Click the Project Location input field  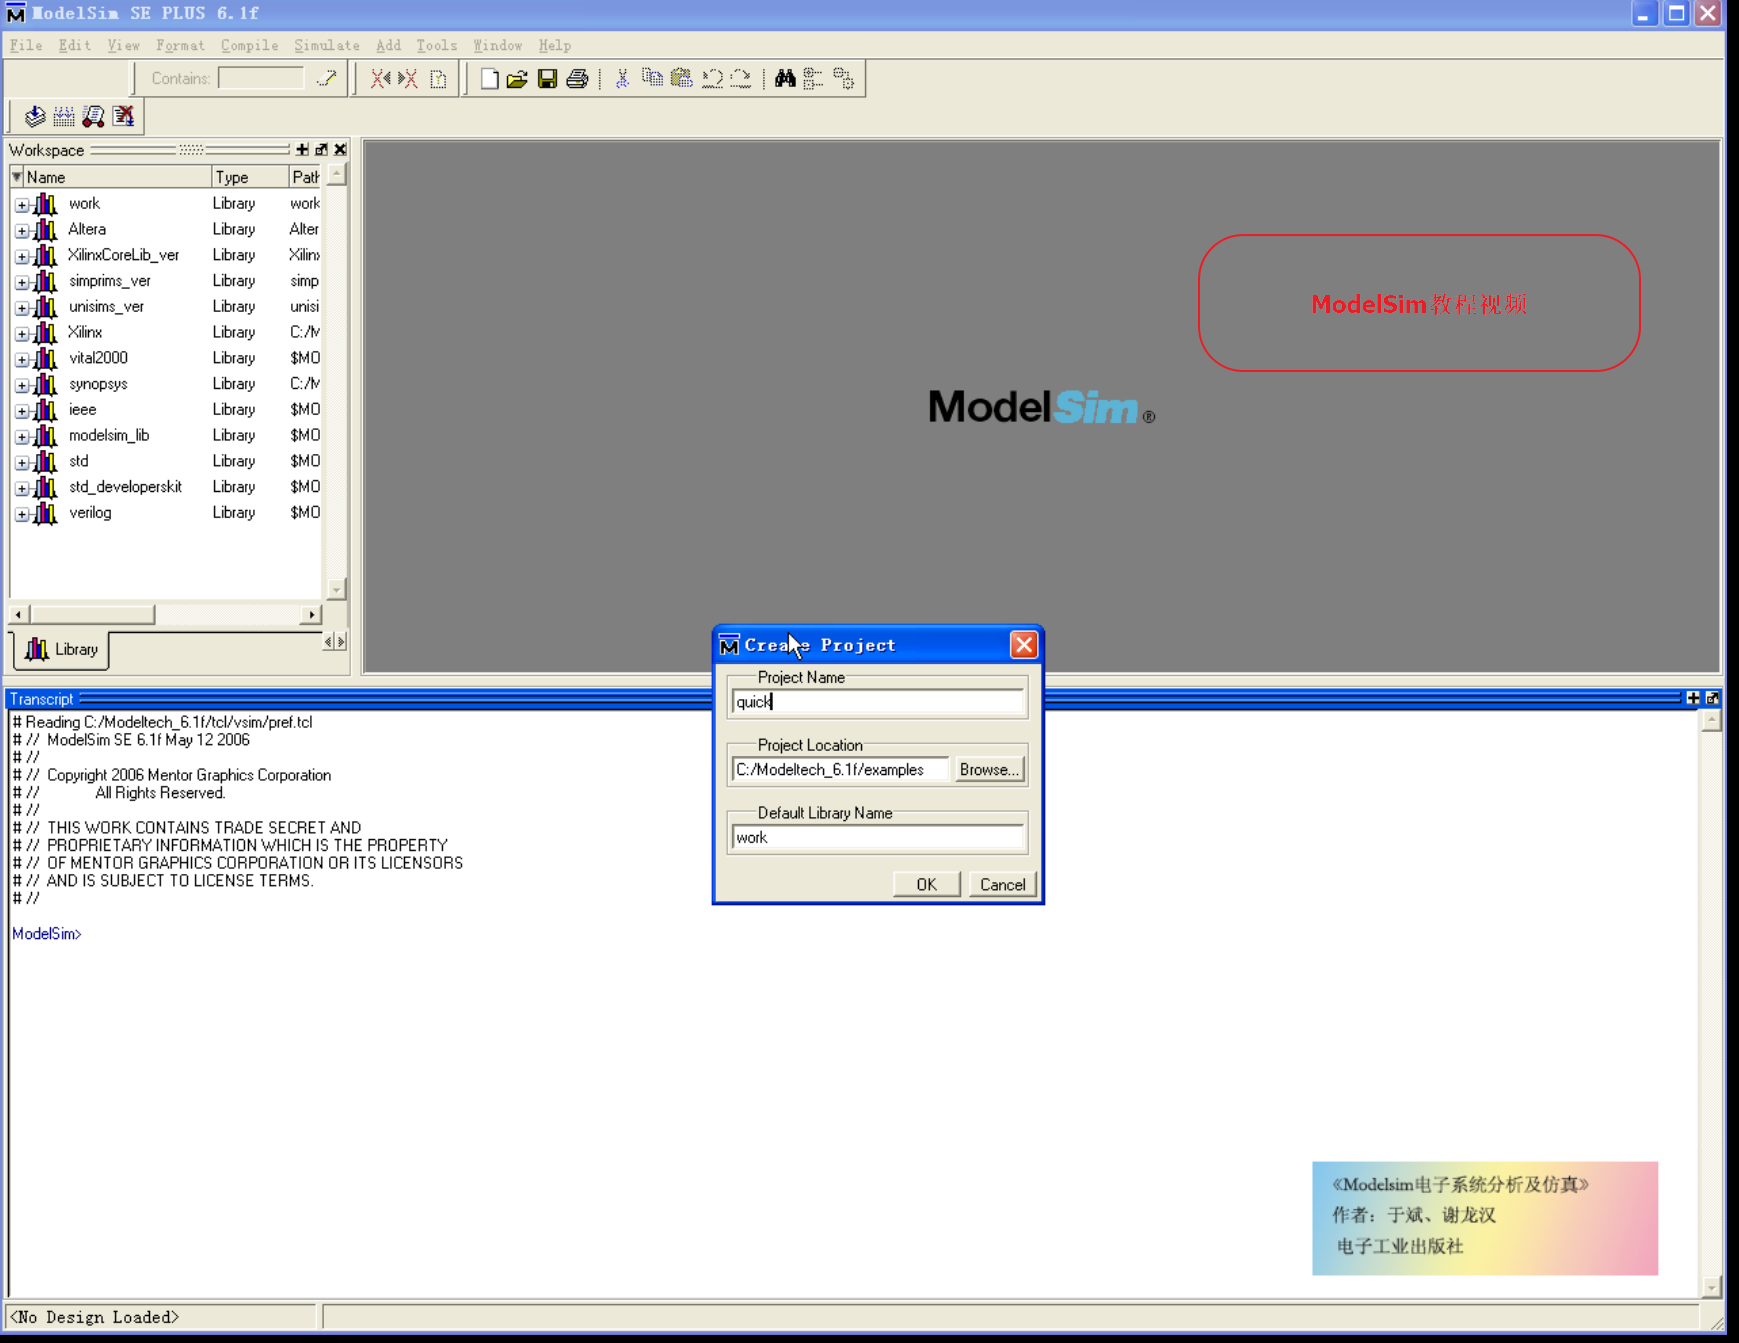click(840, 770)
